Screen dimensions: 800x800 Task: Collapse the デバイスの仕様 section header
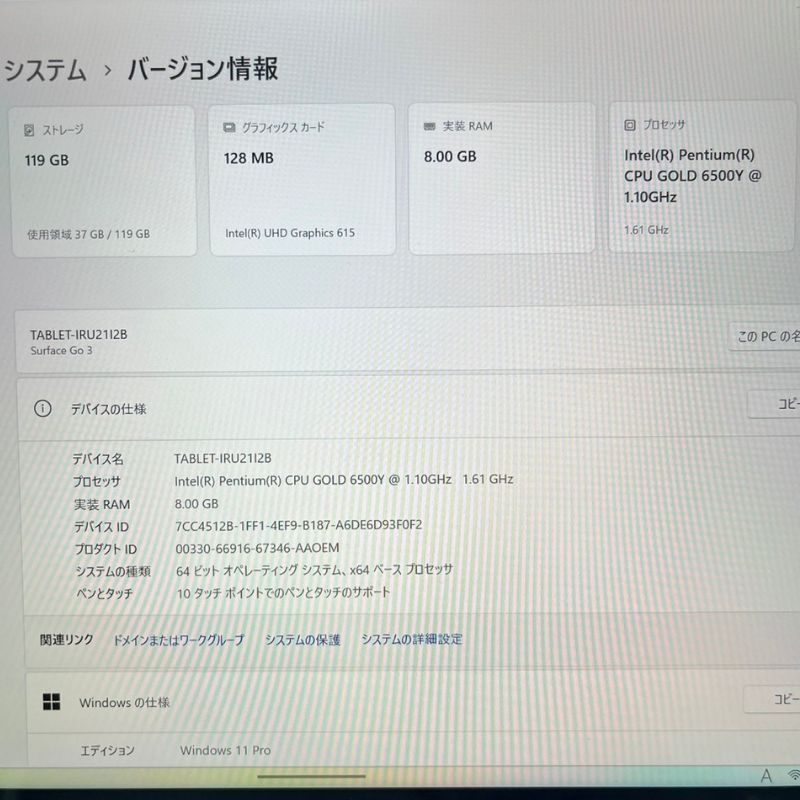[409, 408]
